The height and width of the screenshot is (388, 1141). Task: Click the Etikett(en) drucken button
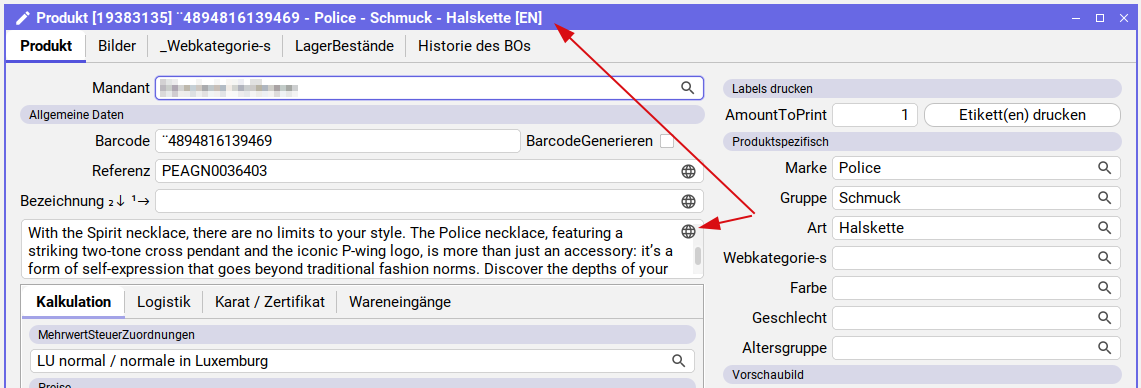[x=1022, y=115]
